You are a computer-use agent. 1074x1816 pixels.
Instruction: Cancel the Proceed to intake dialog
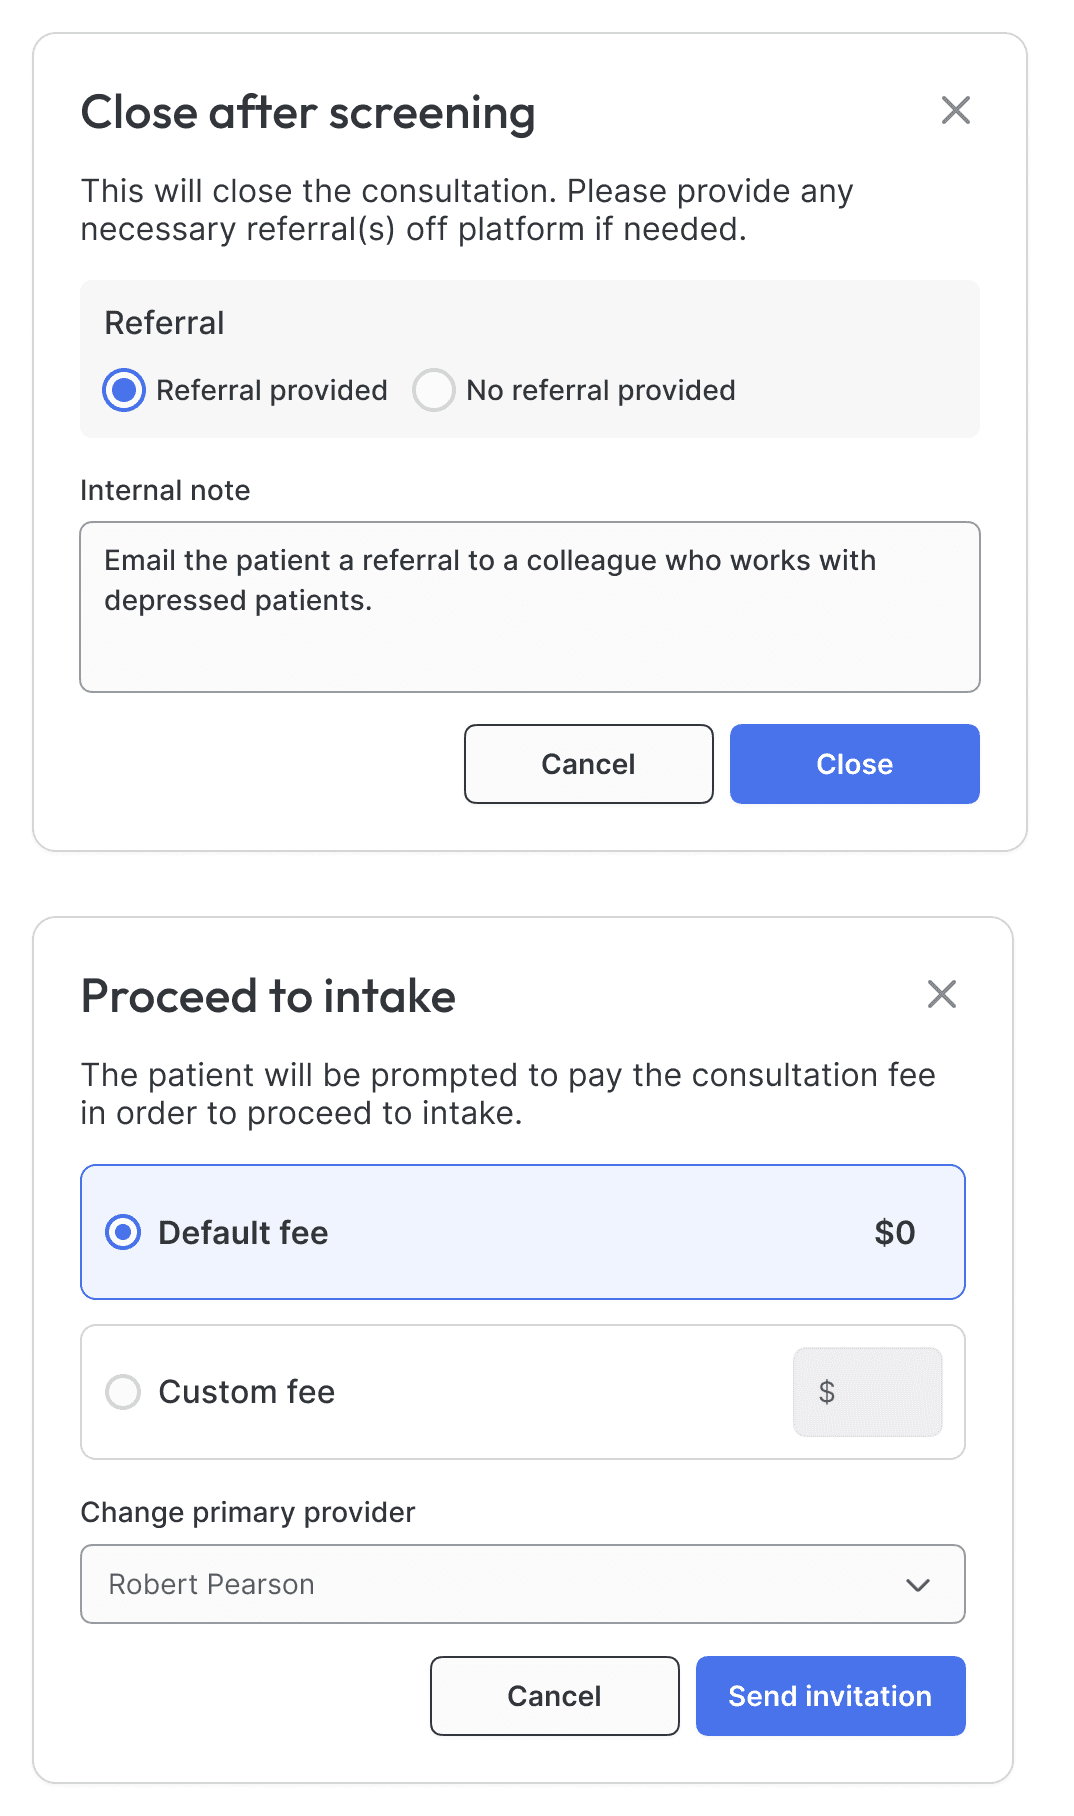554,1696
